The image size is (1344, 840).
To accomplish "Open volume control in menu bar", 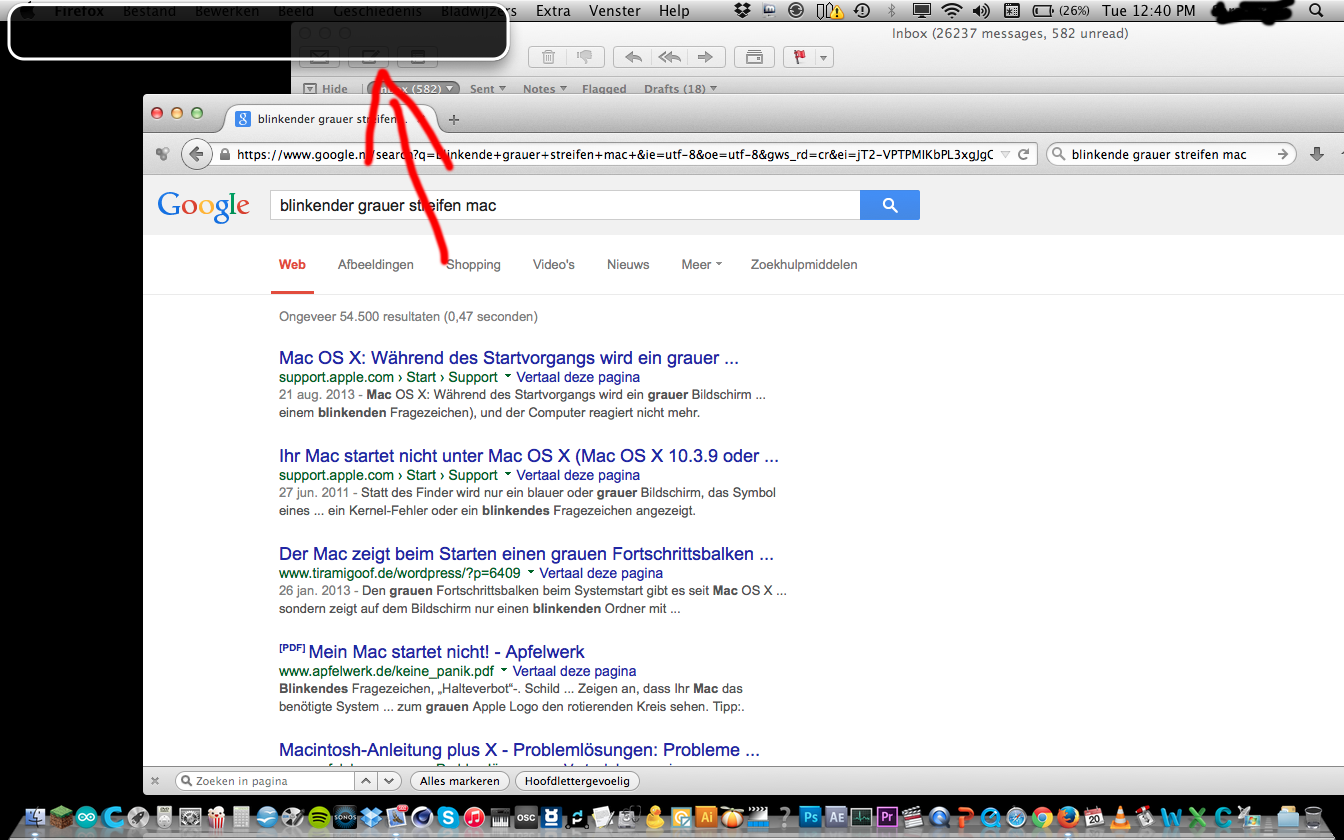I will click(981, 11).
